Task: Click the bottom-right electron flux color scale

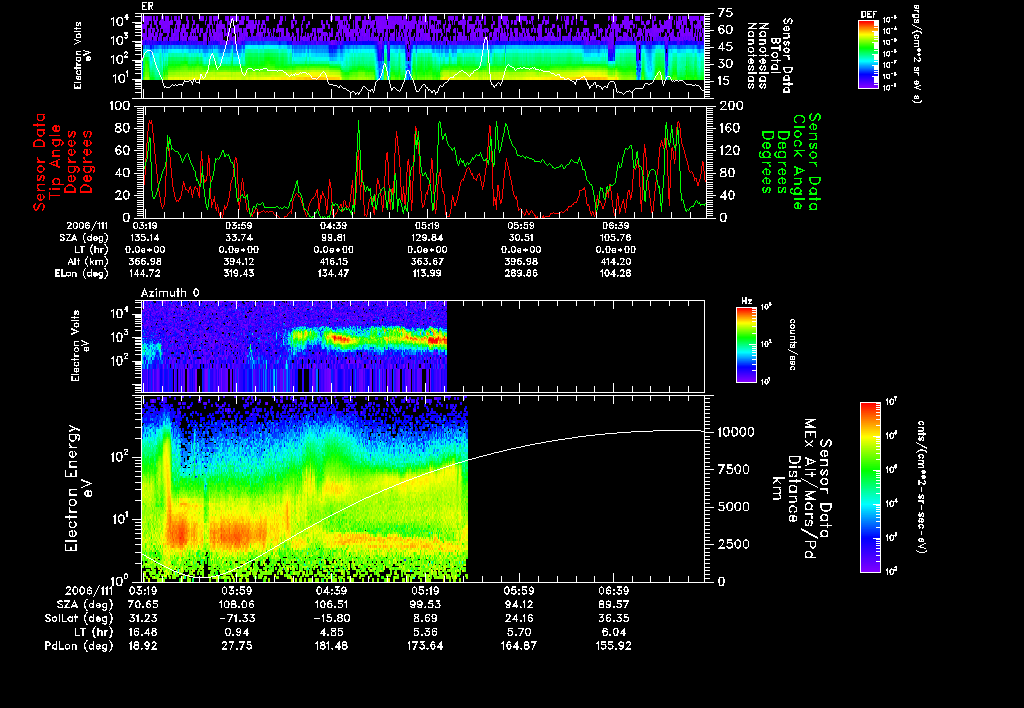Action: click(868, 487)
